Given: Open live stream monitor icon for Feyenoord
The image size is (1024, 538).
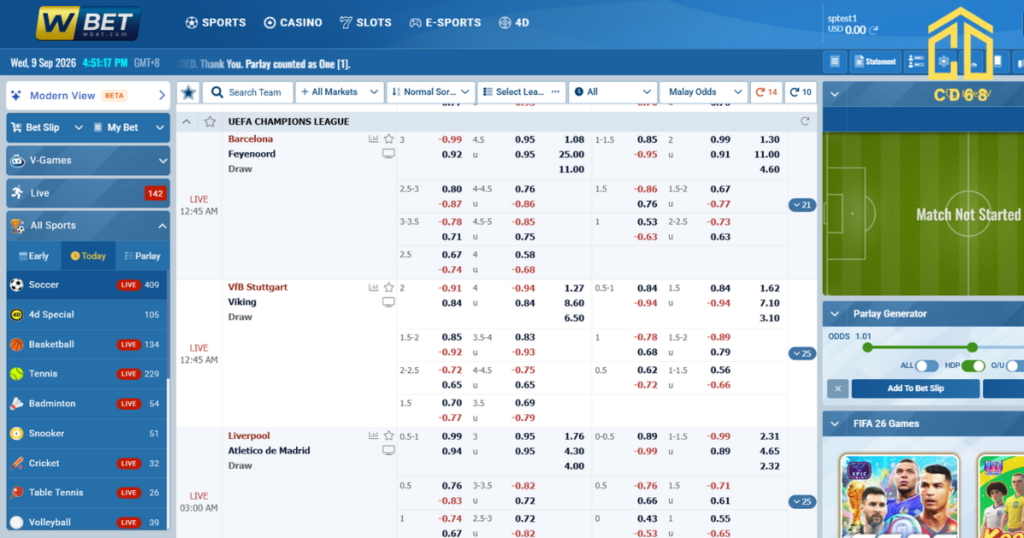Looking at the screenshot, I should [389, 154].
